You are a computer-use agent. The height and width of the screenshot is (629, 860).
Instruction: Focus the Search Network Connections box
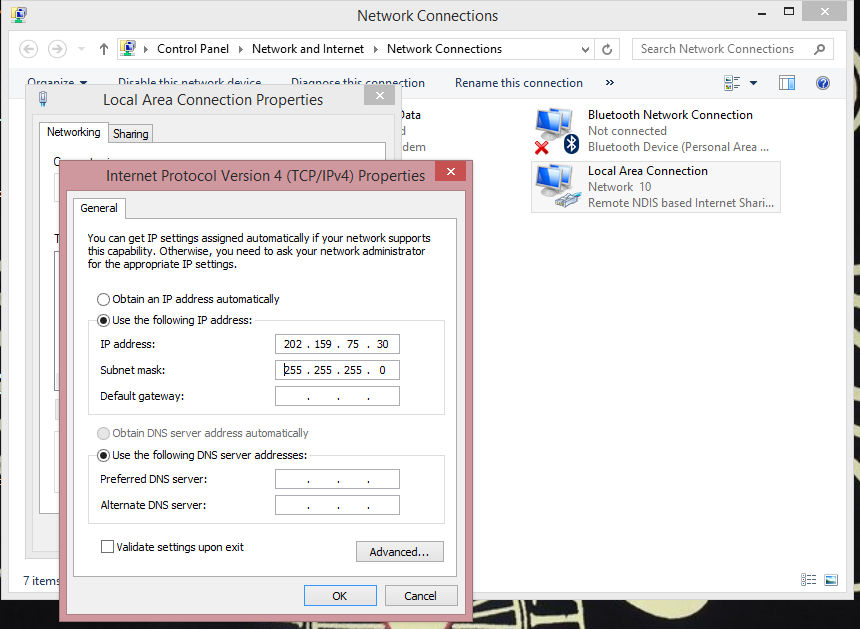(x=733, y=49)
